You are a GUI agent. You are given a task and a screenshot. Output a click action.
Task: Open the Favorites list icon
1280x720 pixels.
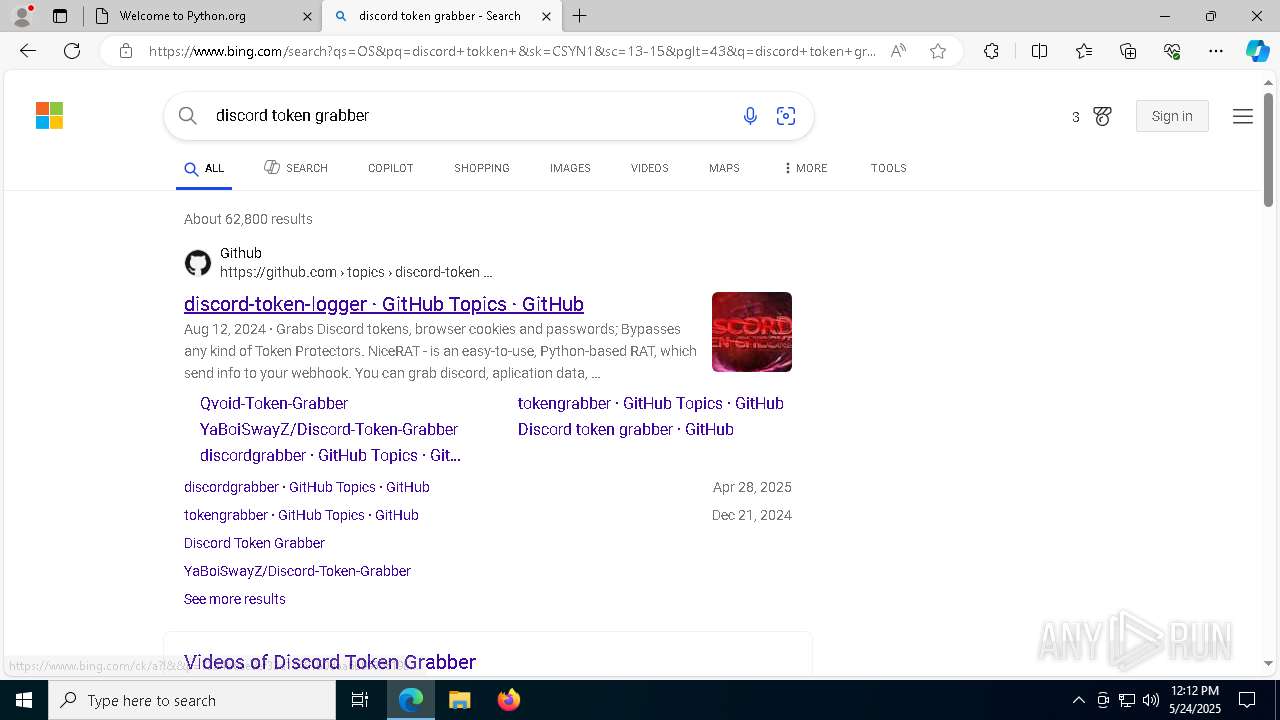point(1084,51)
